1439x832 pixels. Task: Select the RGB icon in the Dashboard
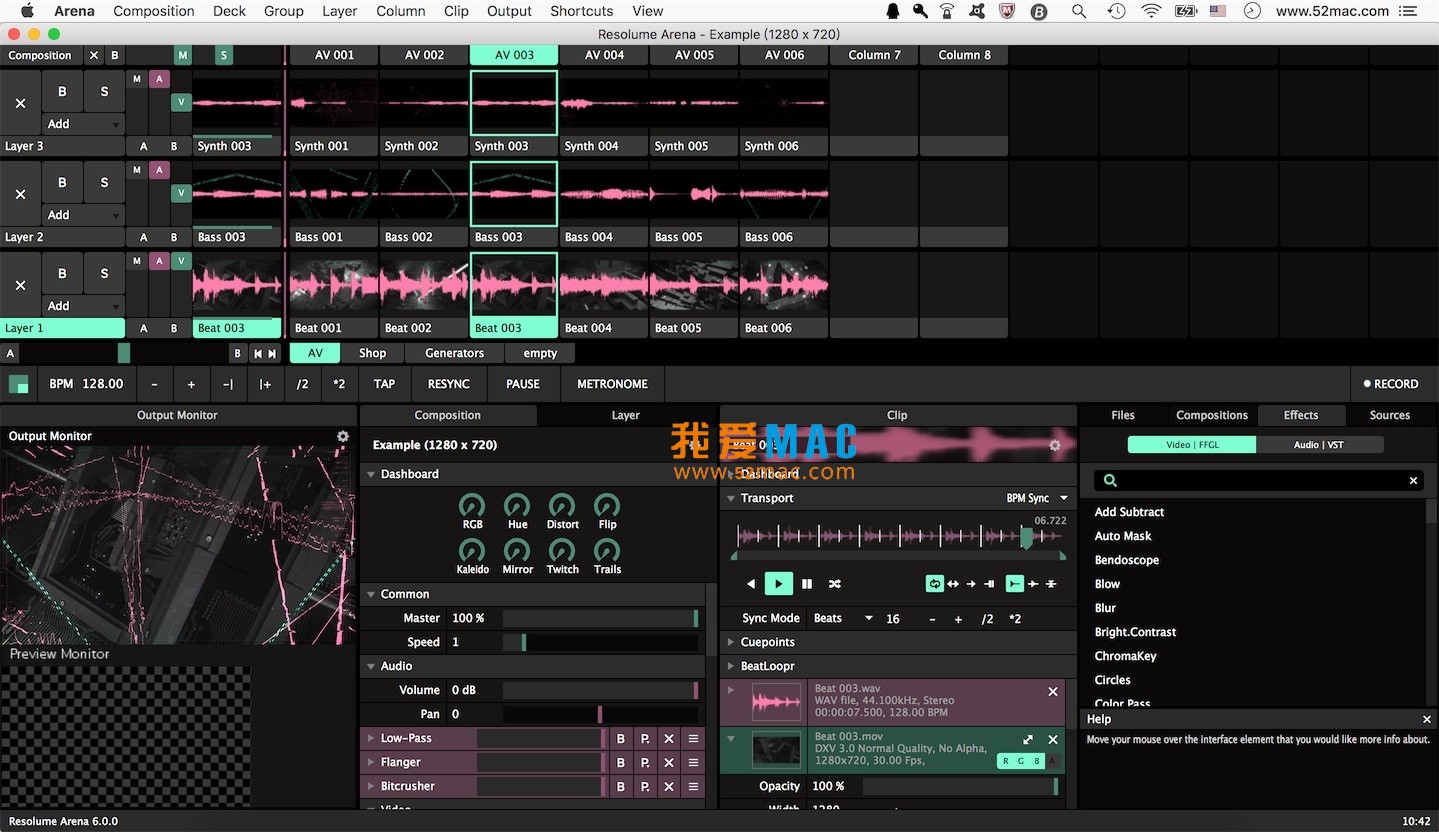click(x=472, y=505)
